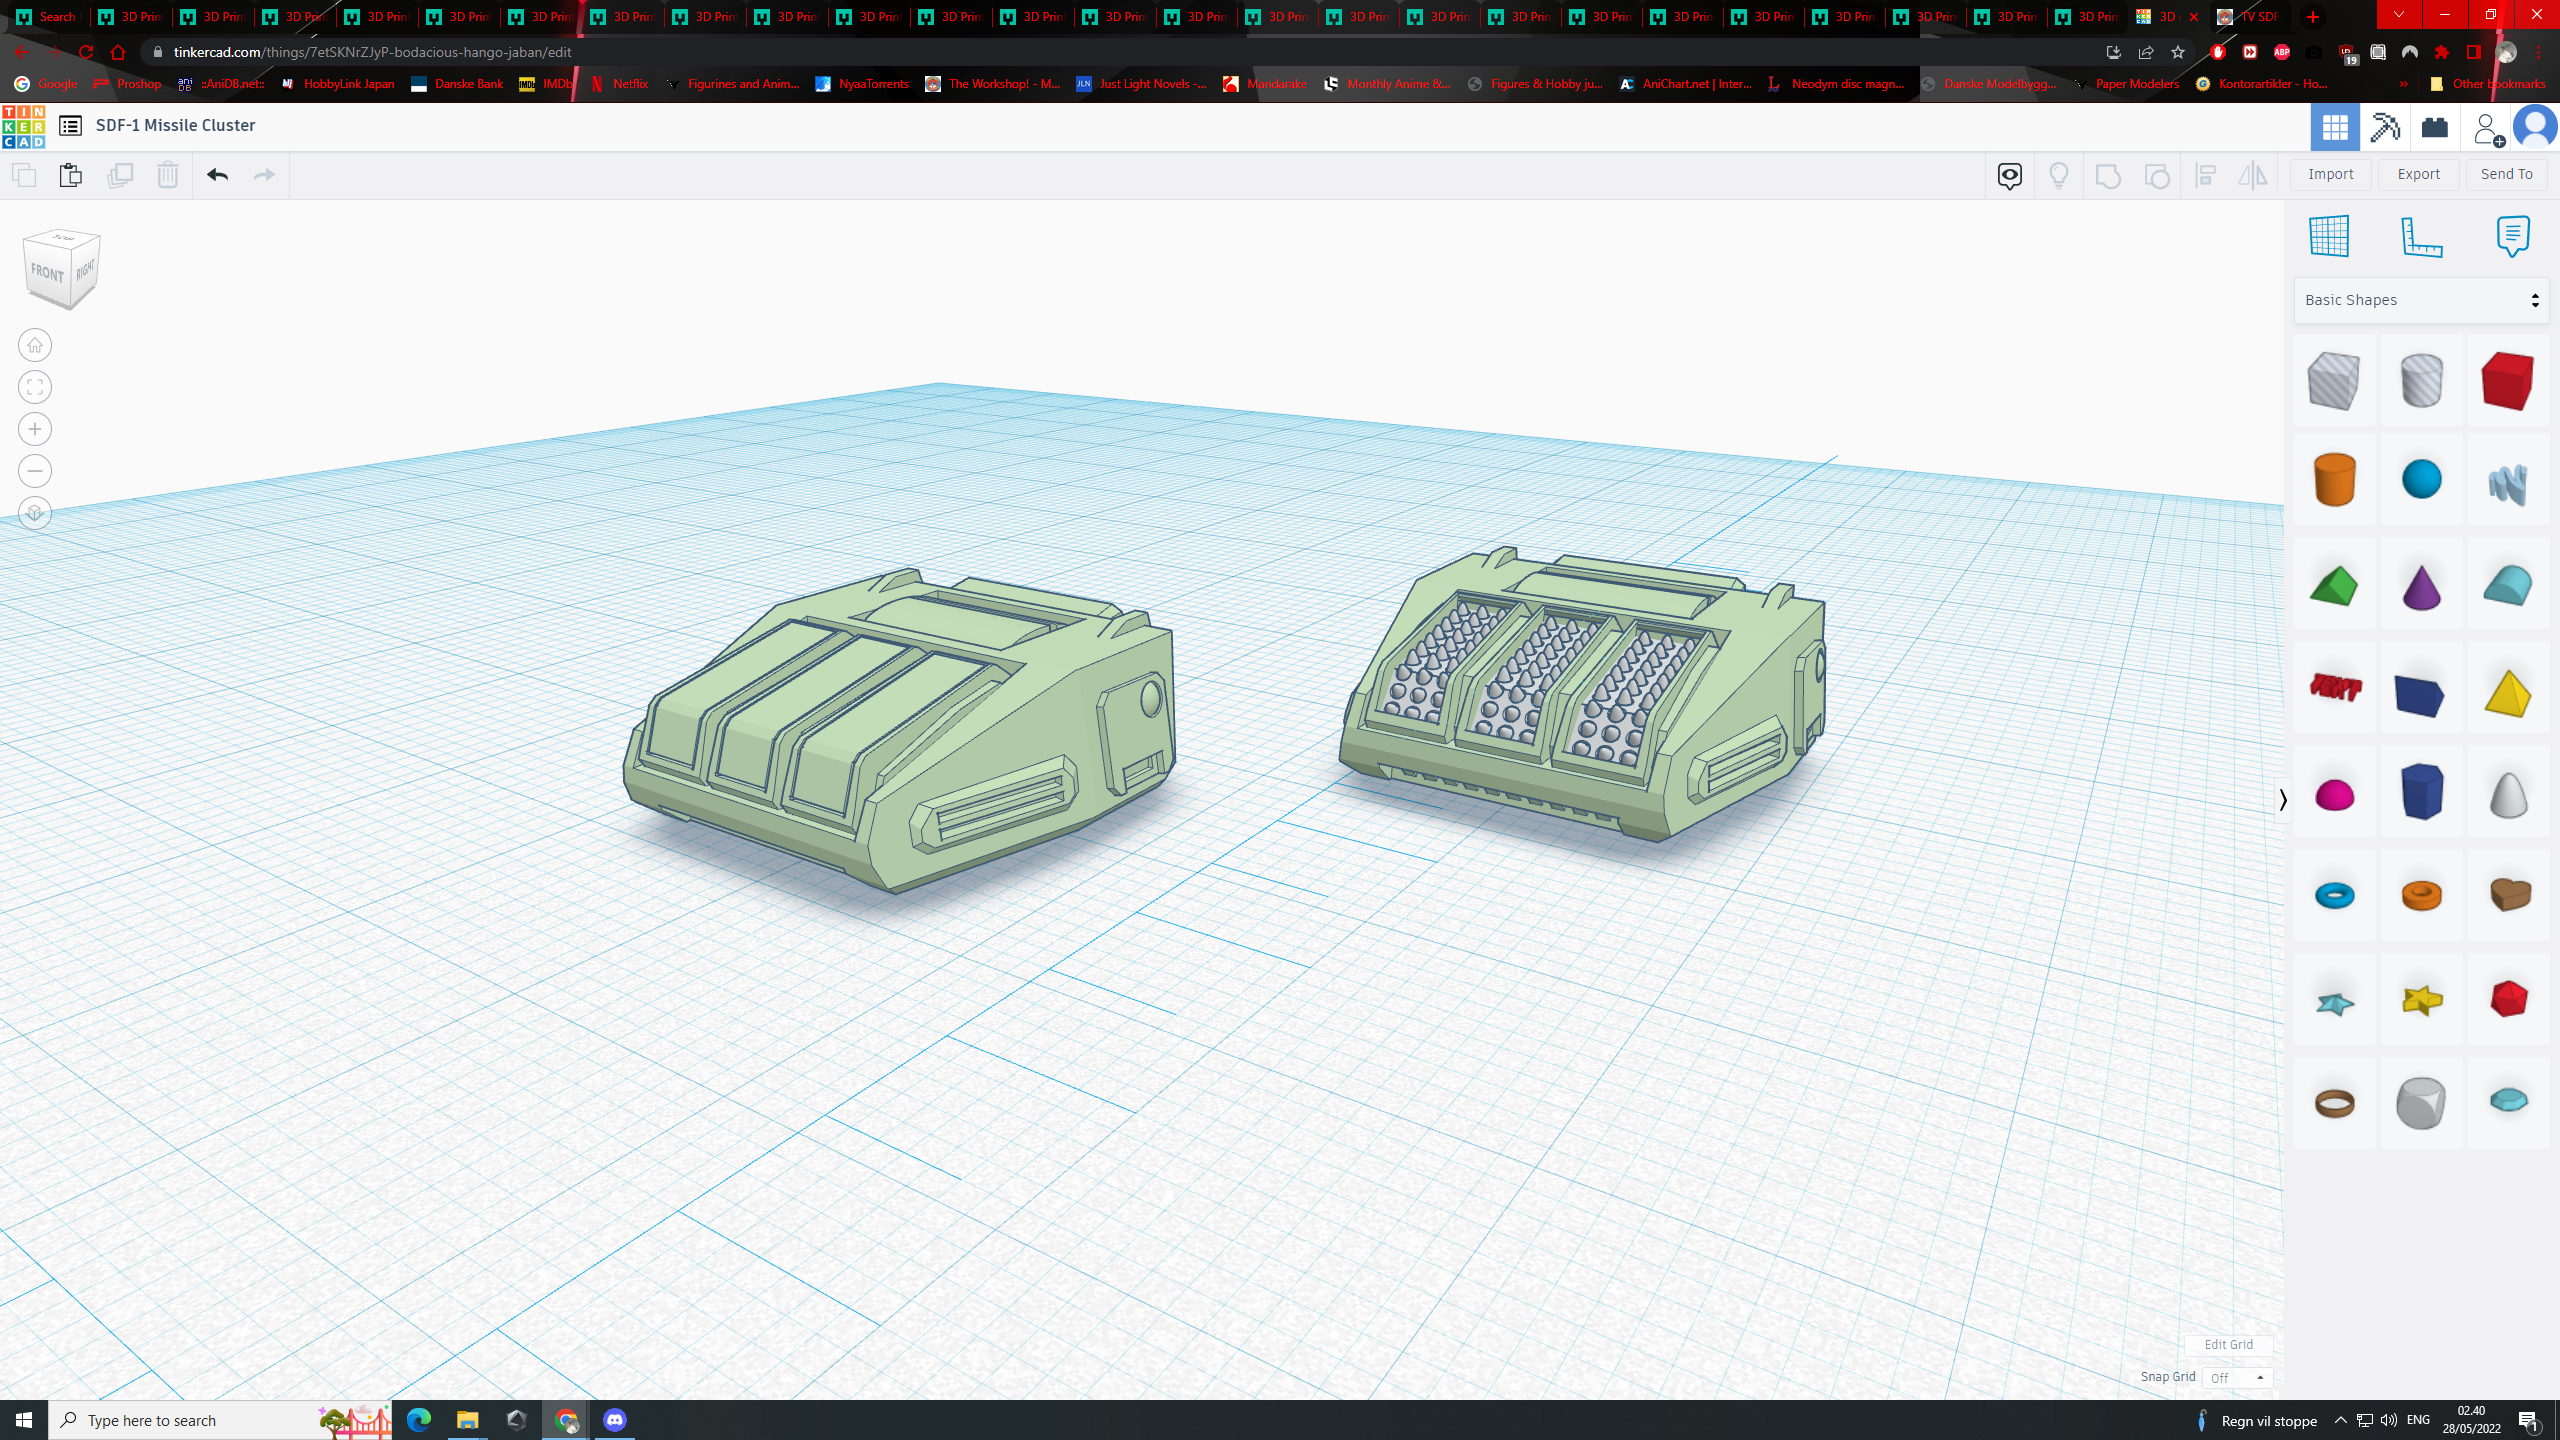The height and width of the screenshot is (1440, 2560).
Task: Collapse the shapes panel arrow
Action: [x=2282, y=799]
